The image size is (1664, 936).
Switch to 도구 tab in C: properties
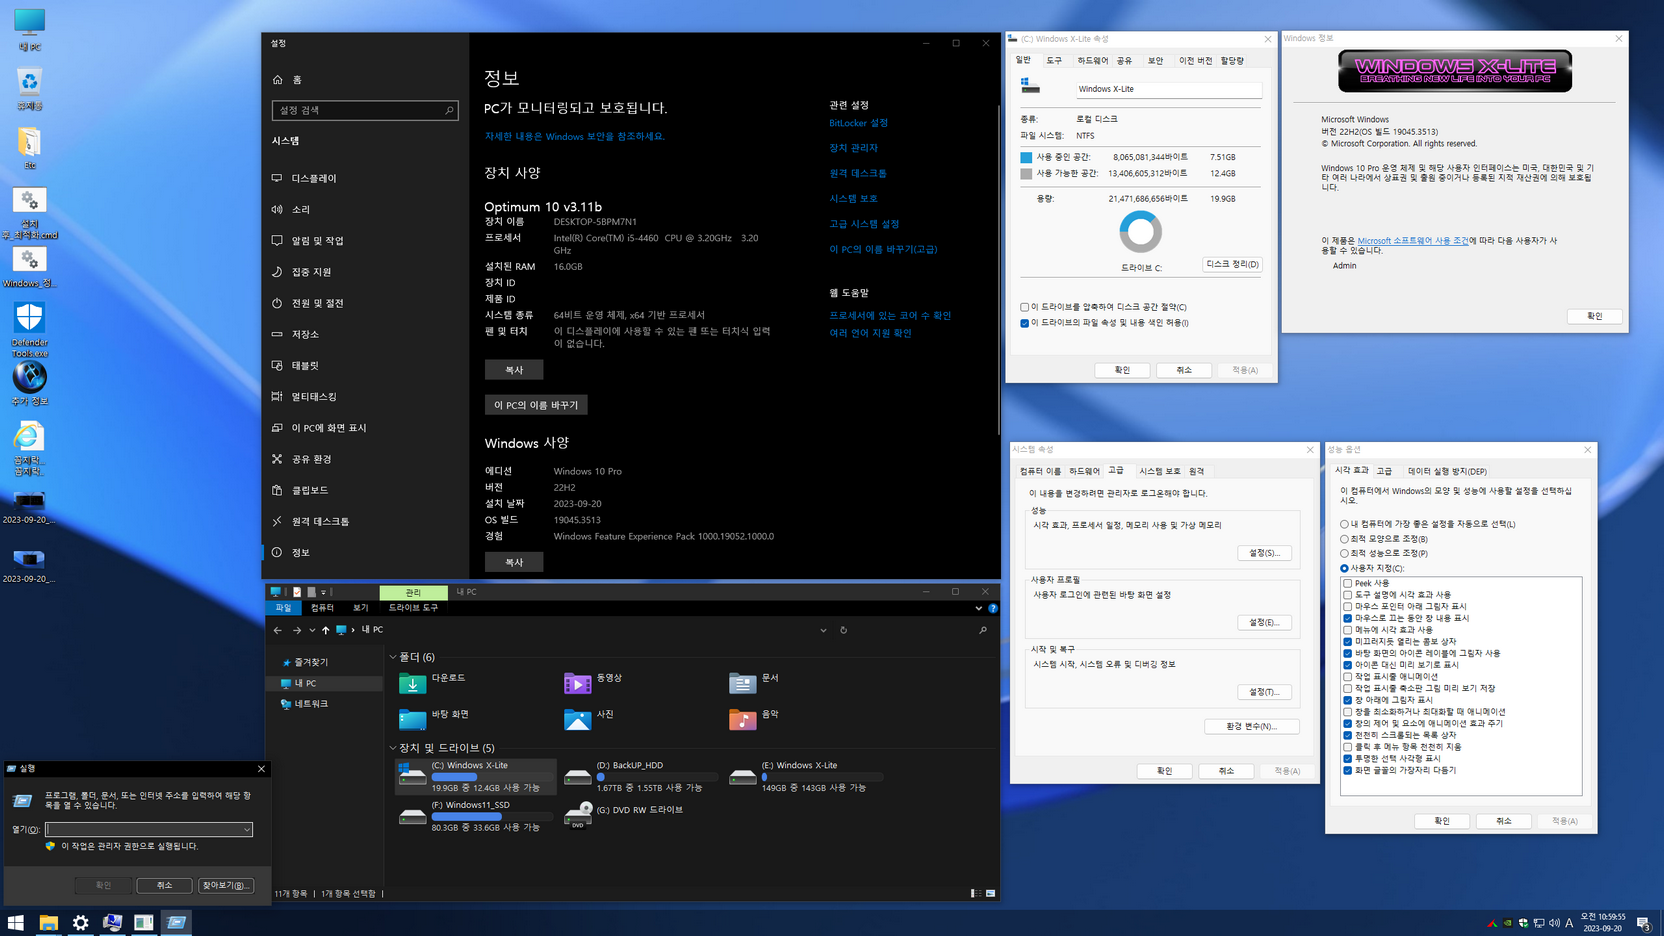point(1054,61)
